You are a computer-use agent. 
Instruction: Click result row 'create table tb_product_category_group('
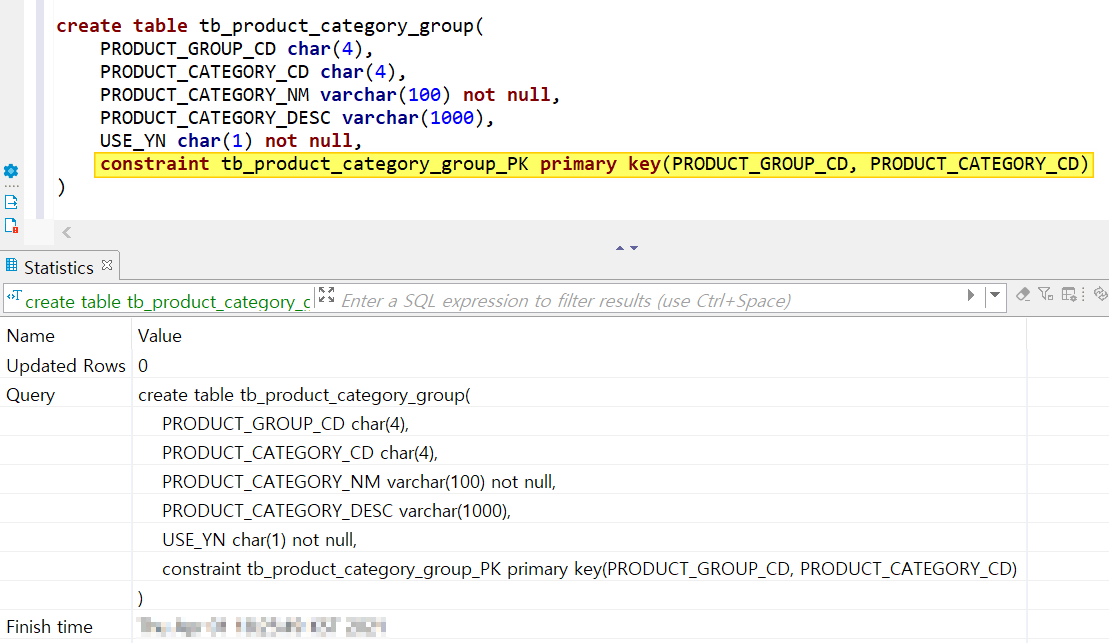point(304,395)
